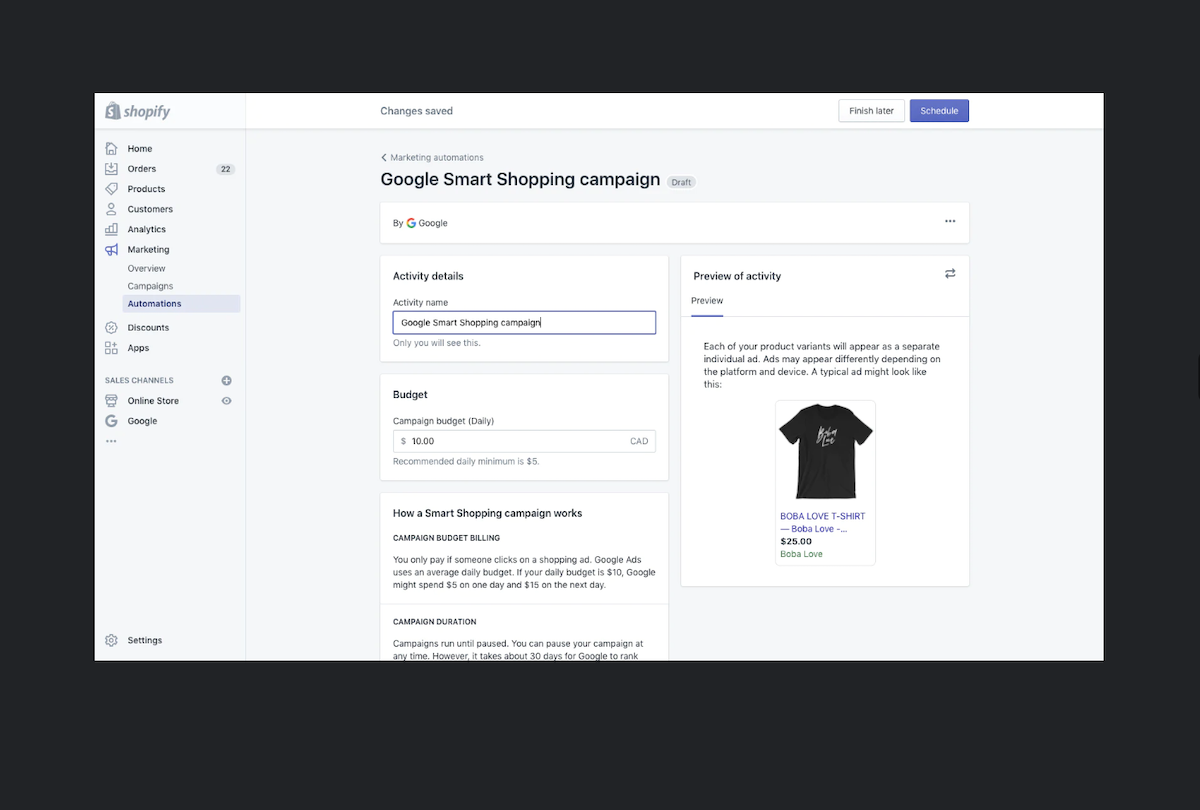Open Apps page
The width and height of the screenshot is (1200, 810).
pos(138,348)
